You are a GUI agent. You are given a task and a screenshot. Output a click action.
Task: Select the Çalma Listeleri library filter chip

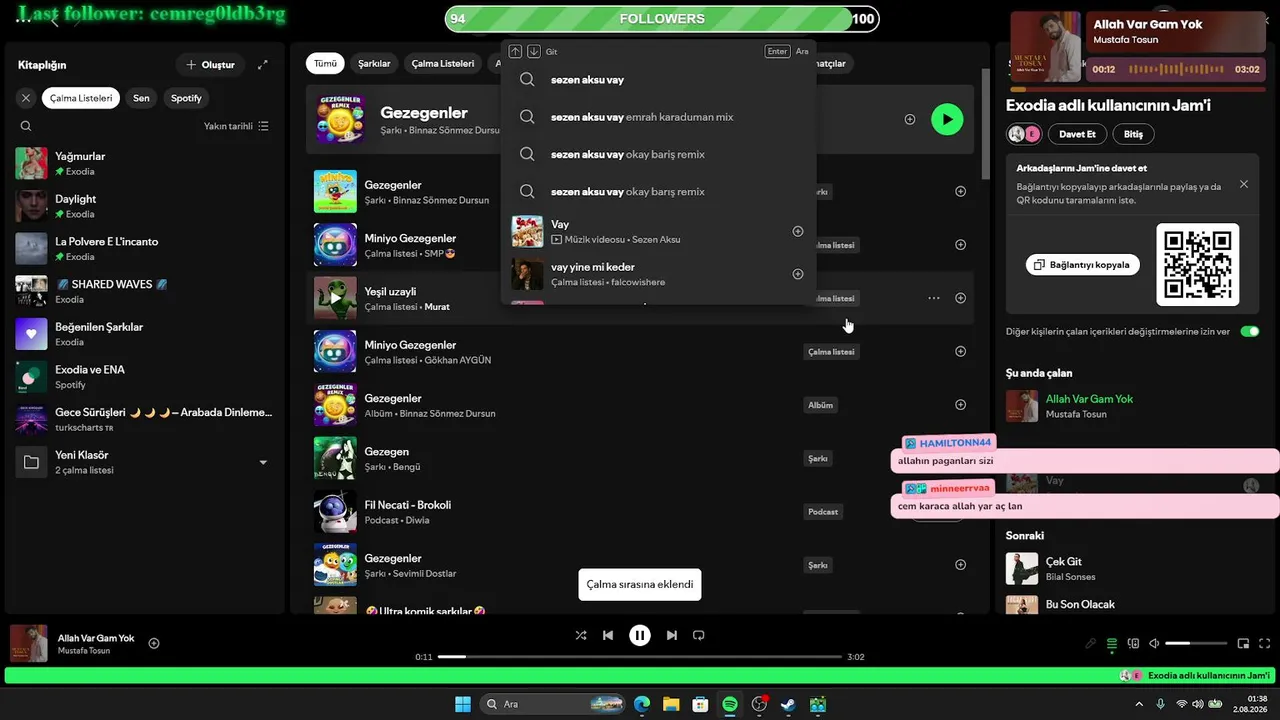tap(81, 98)
